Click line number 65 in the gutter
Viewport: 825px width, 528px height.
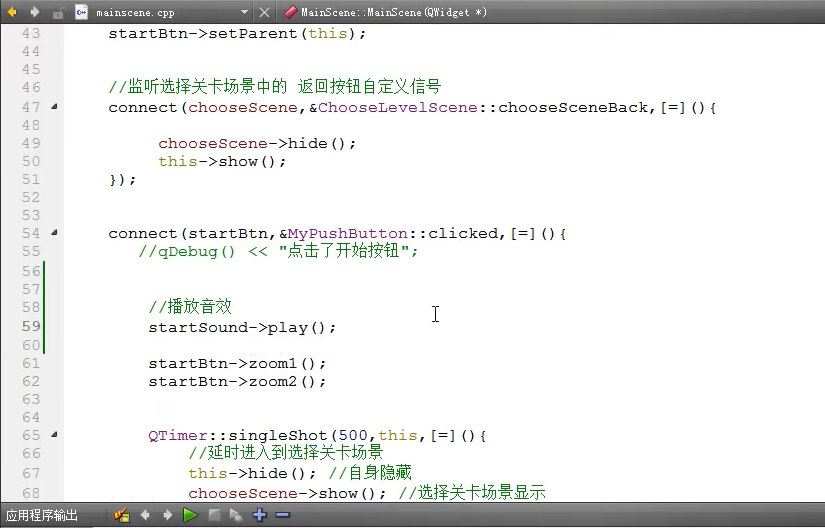tap(31, 435)
